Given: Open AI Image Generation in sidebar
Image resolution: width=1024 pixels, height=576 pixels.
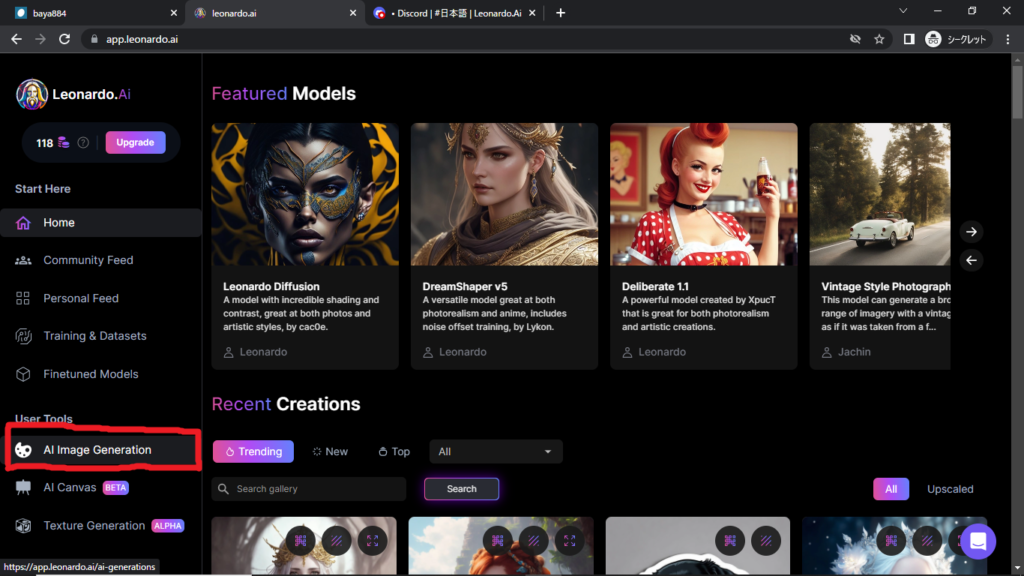Looking at the screenshot, I should 97,450.
